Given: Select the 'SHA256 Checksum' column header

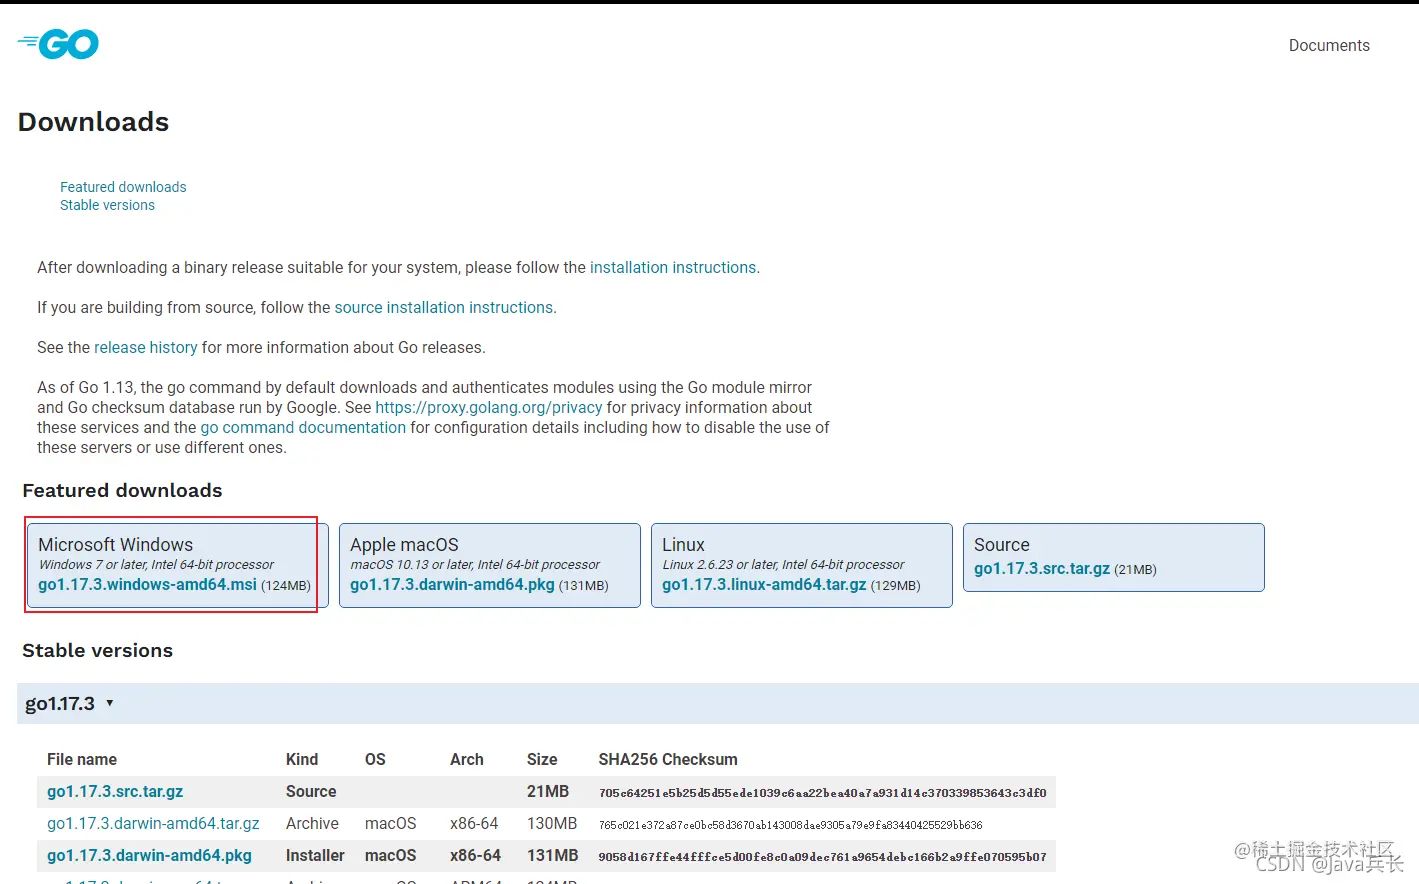Looking at the screenshot, I should pos(668,759).
